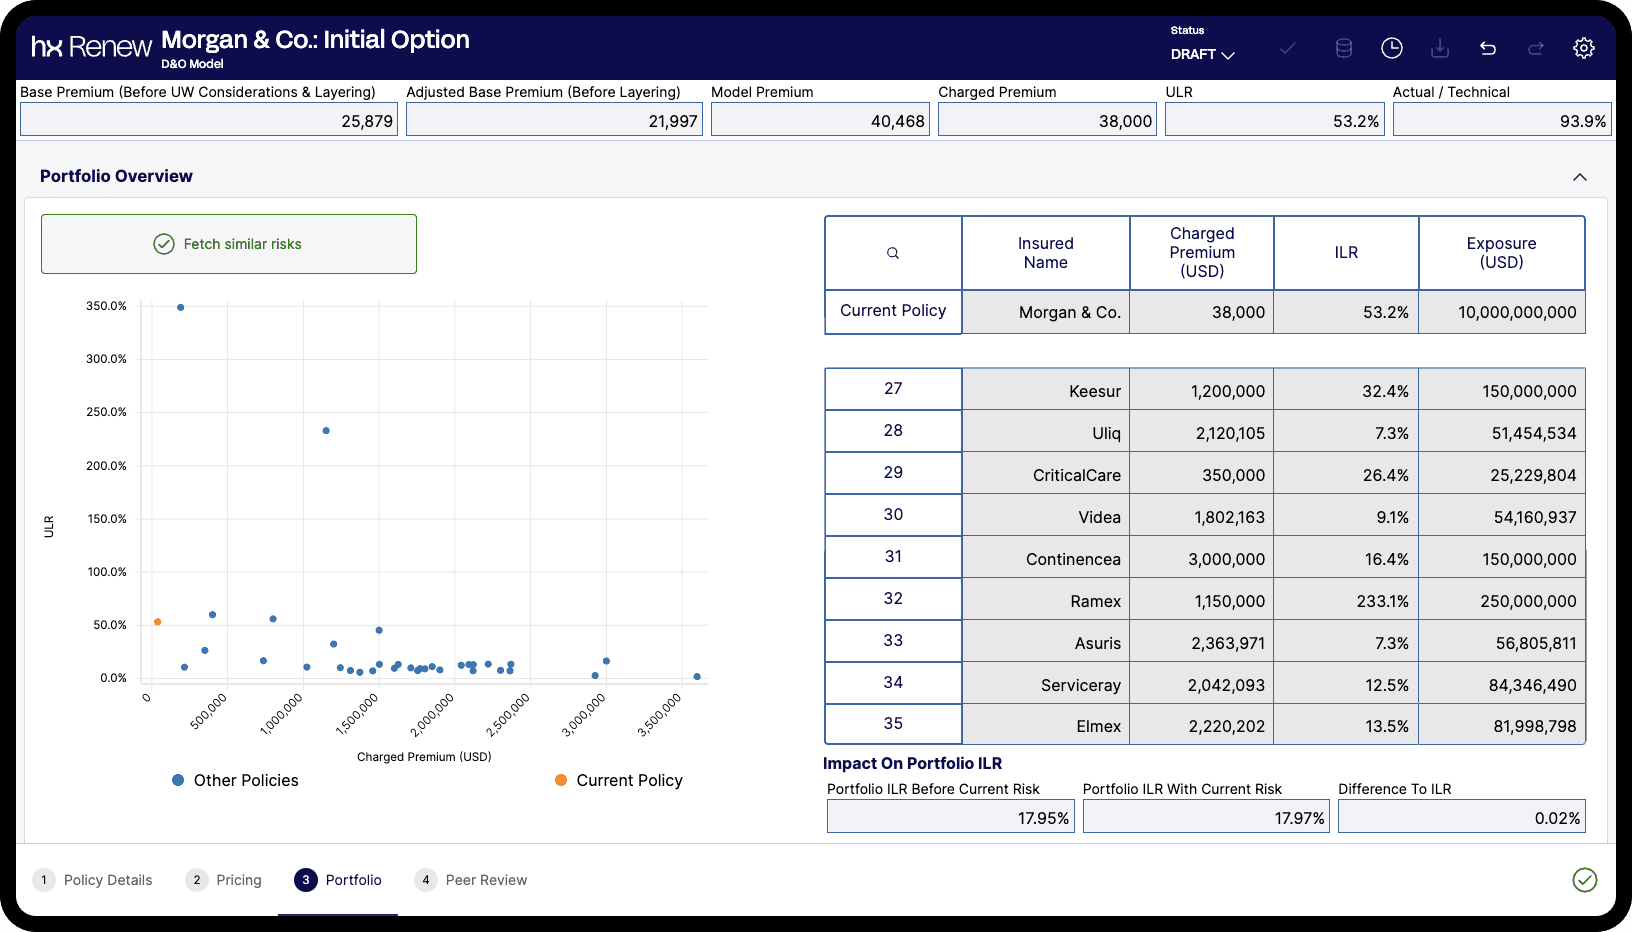
Task: Select row 27 in the table
Action: 893,389
